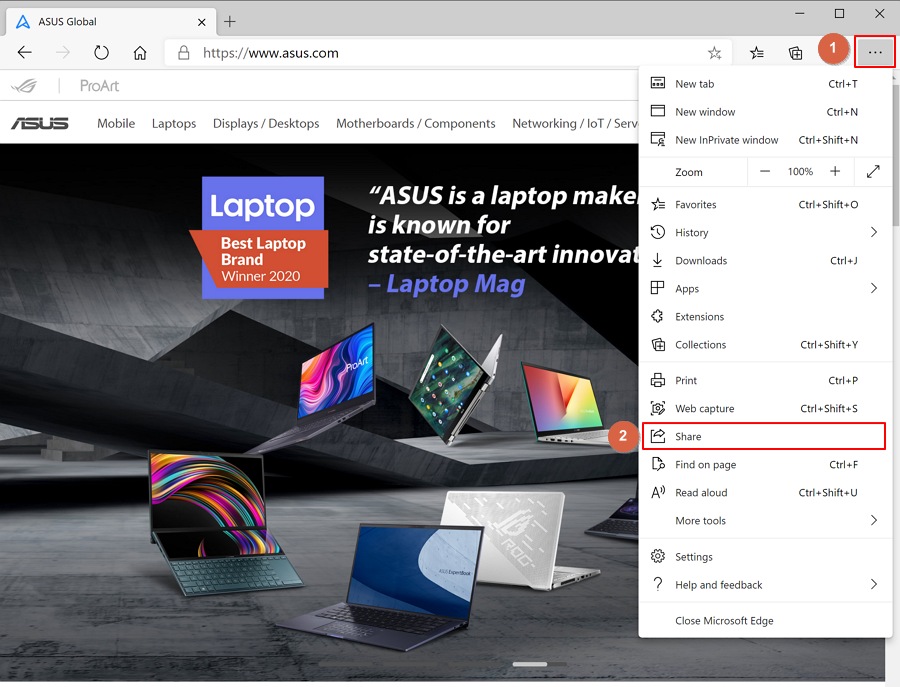Open Favorites from the menu
Screen dimensions: 900x687
coord(765,204)
